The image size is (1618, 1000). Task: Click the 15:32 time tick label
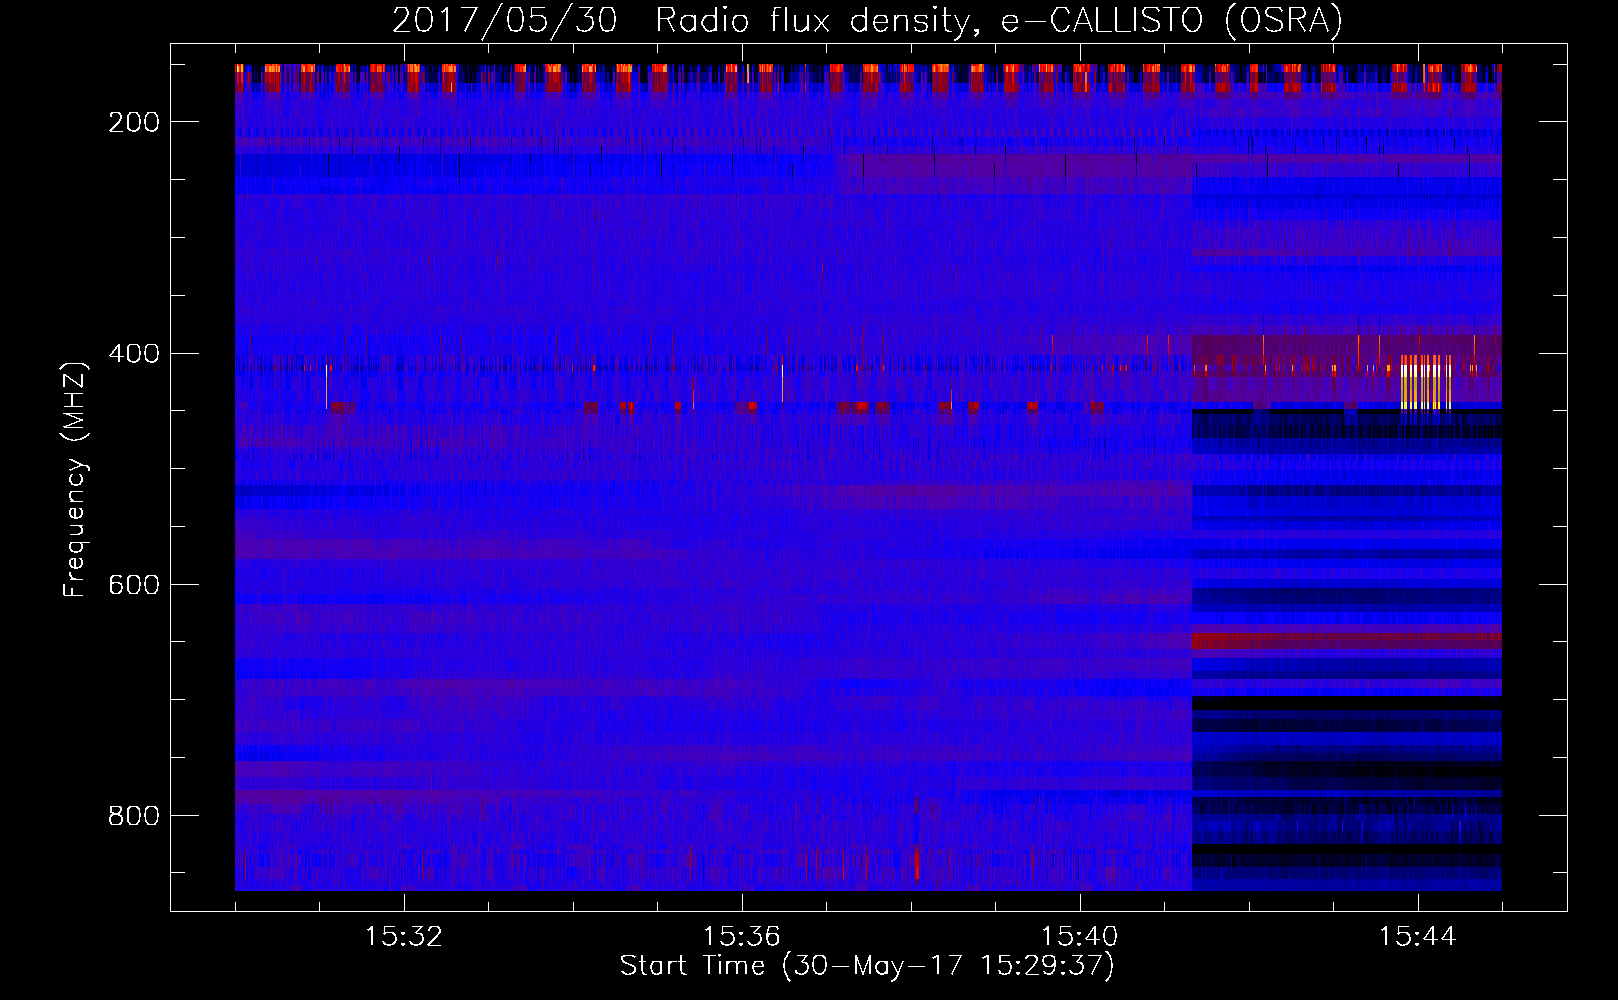click(404, 937)
